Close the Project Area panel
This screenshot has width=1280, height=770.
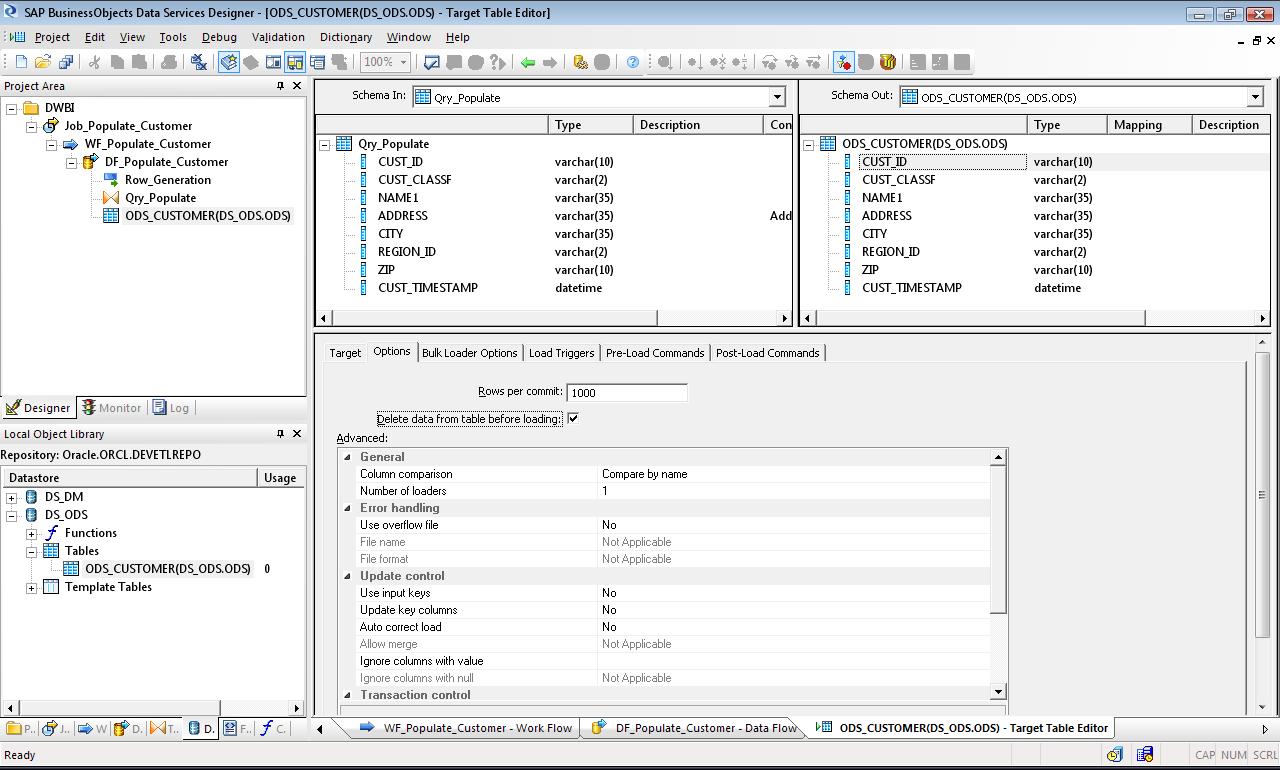297,86
